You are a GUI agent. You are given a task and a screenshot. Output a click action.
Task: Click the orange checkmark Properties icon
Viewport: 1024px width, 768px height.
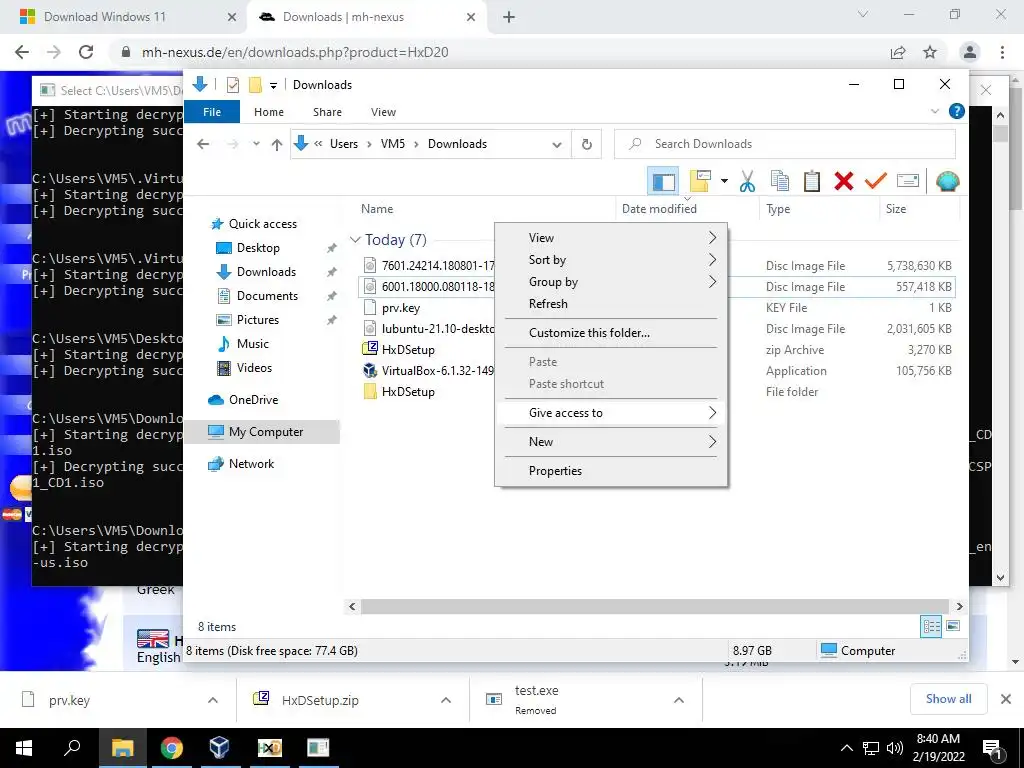click(x=876, y=181)
